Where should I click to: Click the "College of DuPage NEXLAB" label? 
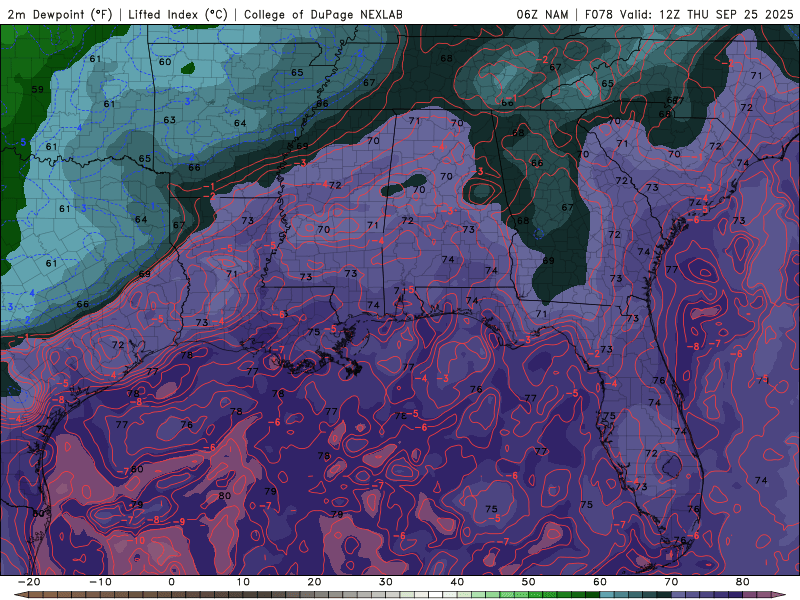coord(323,14)
